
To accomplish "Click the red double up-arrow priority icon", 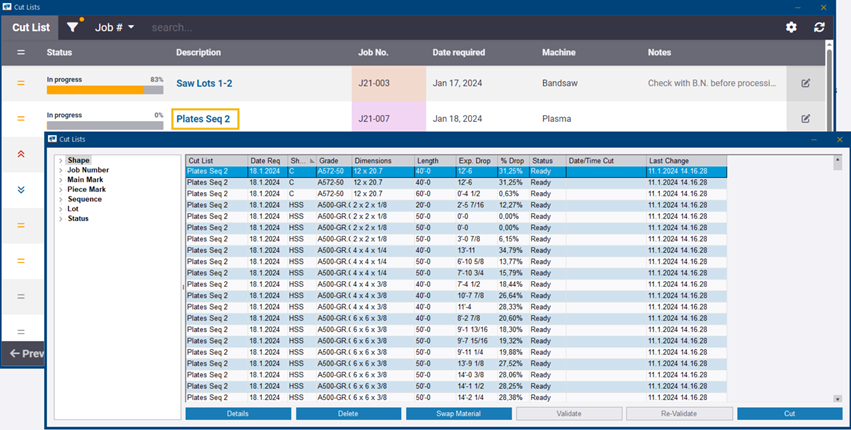I will 21,153.
